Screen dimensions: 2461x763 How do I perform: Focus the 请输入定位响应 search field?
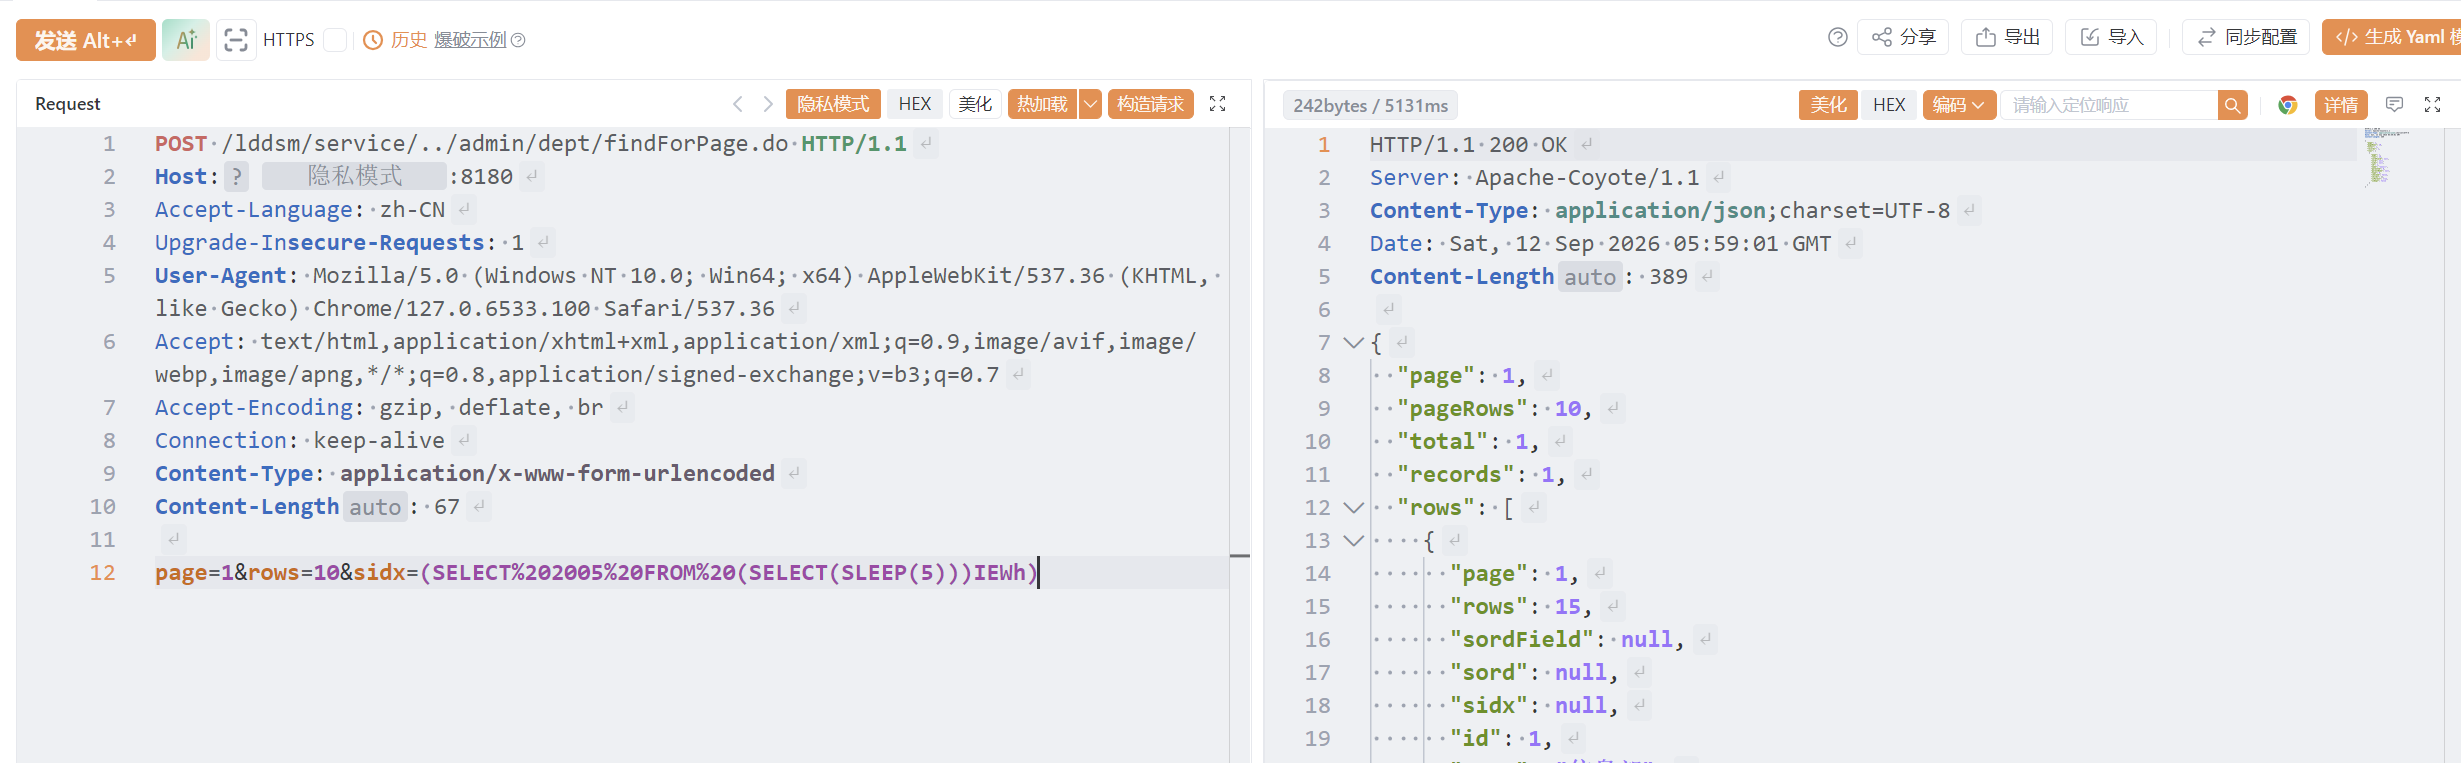point(2110,105)
